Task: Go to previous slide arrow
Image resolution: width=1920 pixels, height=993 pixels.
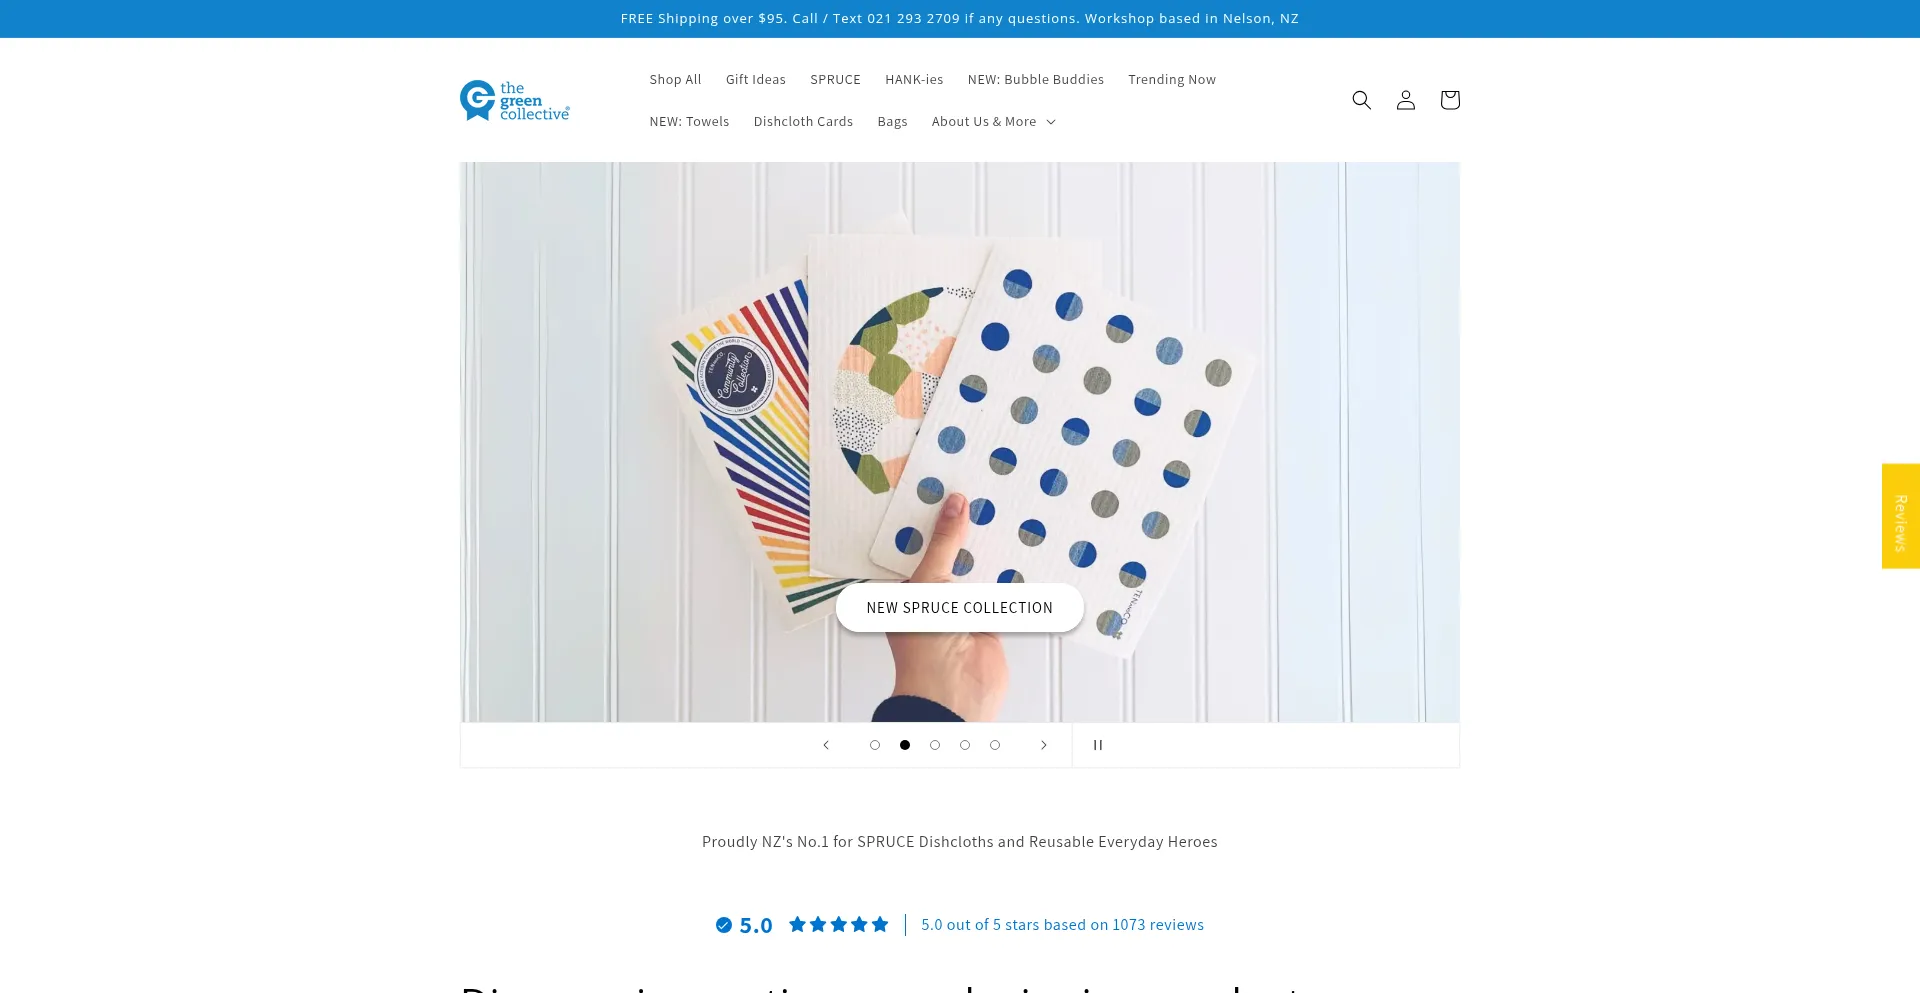Action: 826,745
